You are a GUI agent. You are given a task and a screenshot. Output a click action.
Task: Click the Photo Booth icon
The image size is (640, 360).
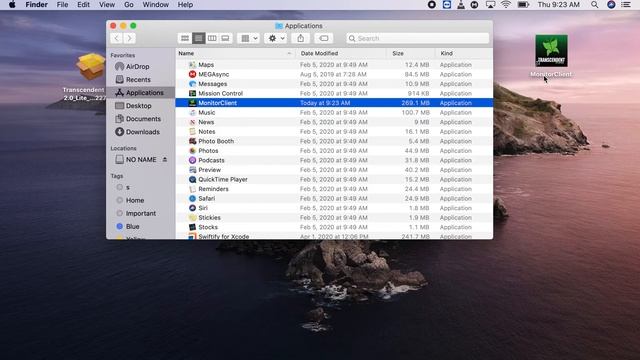click(192, 141)
